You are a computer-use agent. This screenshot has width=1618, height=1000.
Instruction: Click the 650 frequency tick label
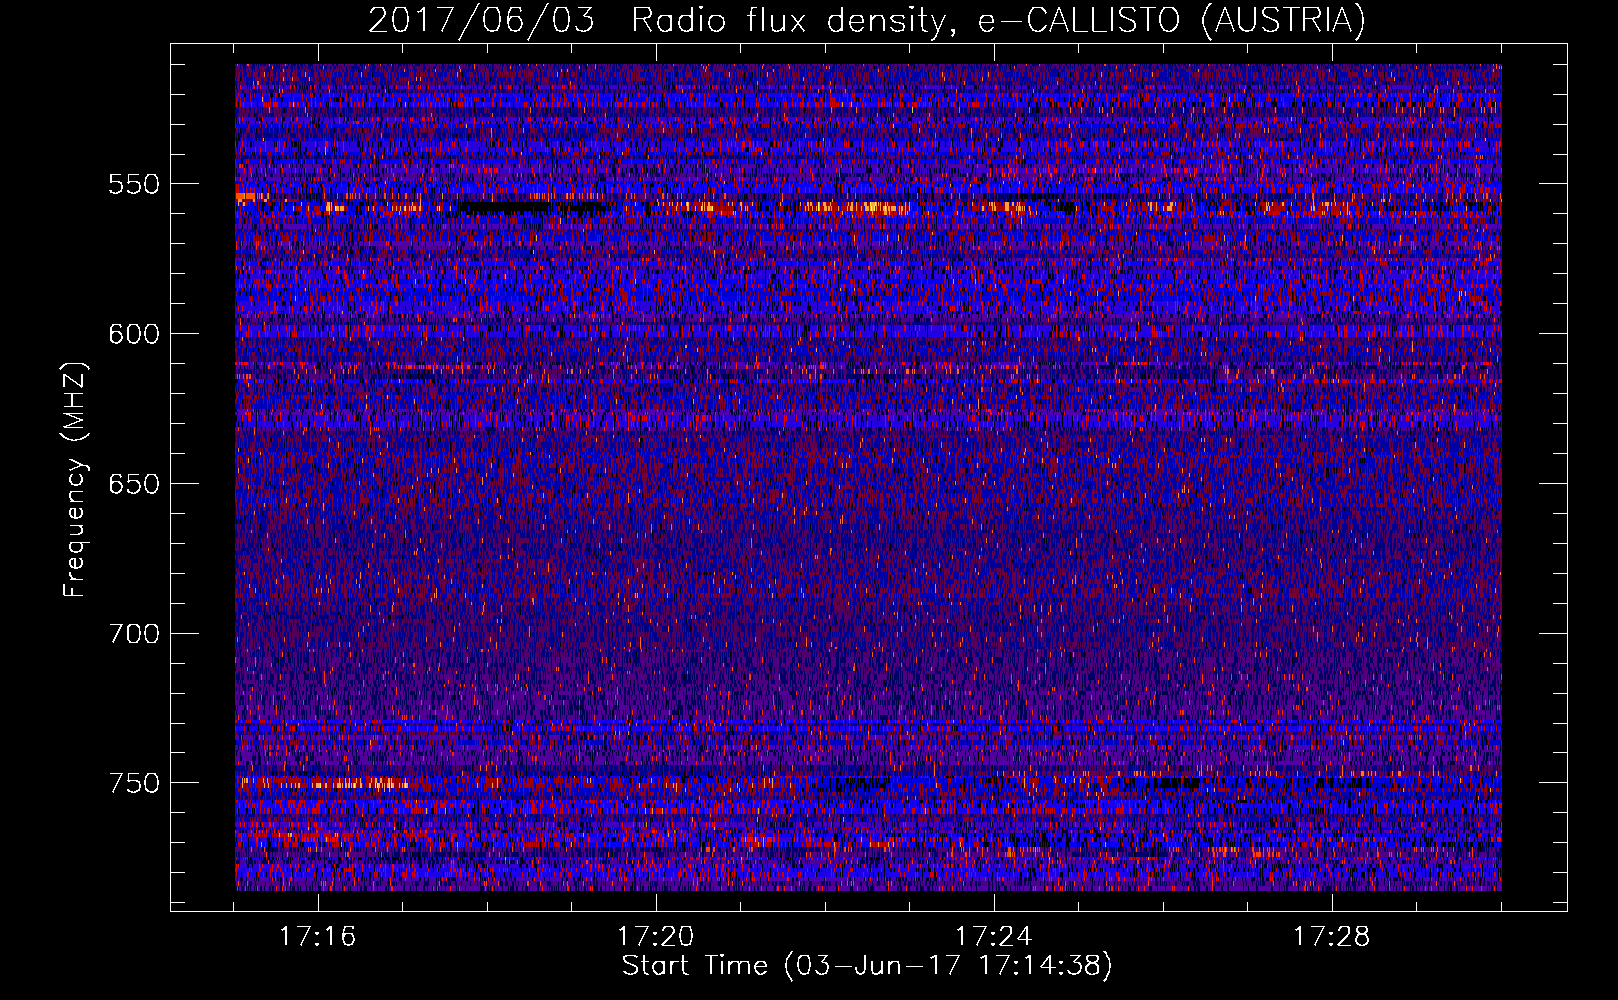coord(134,484)
